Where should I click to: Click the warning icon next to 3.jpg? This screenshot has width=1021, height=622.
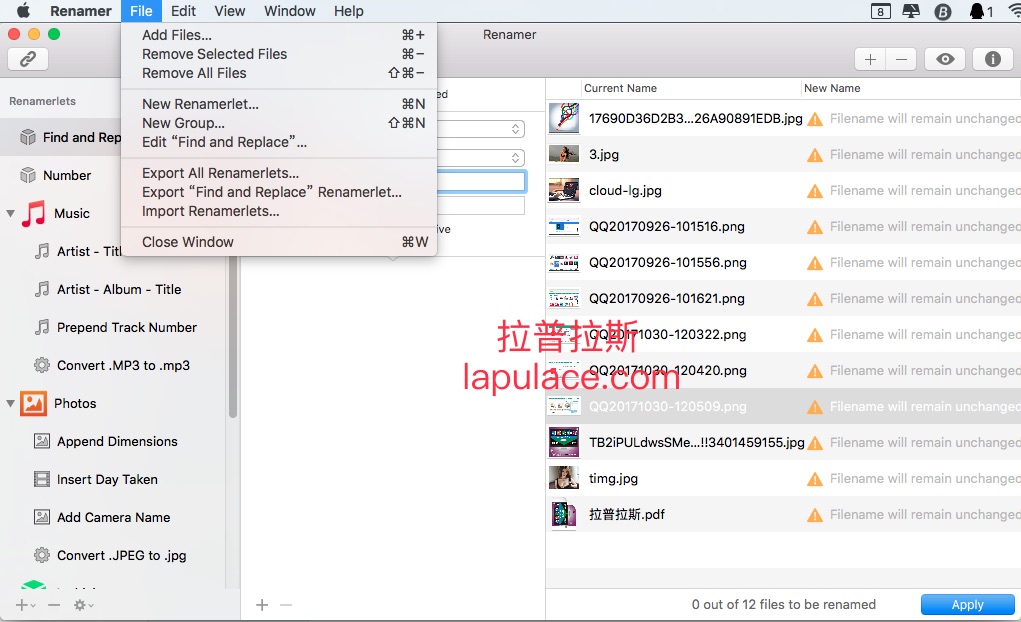[815, 155]
